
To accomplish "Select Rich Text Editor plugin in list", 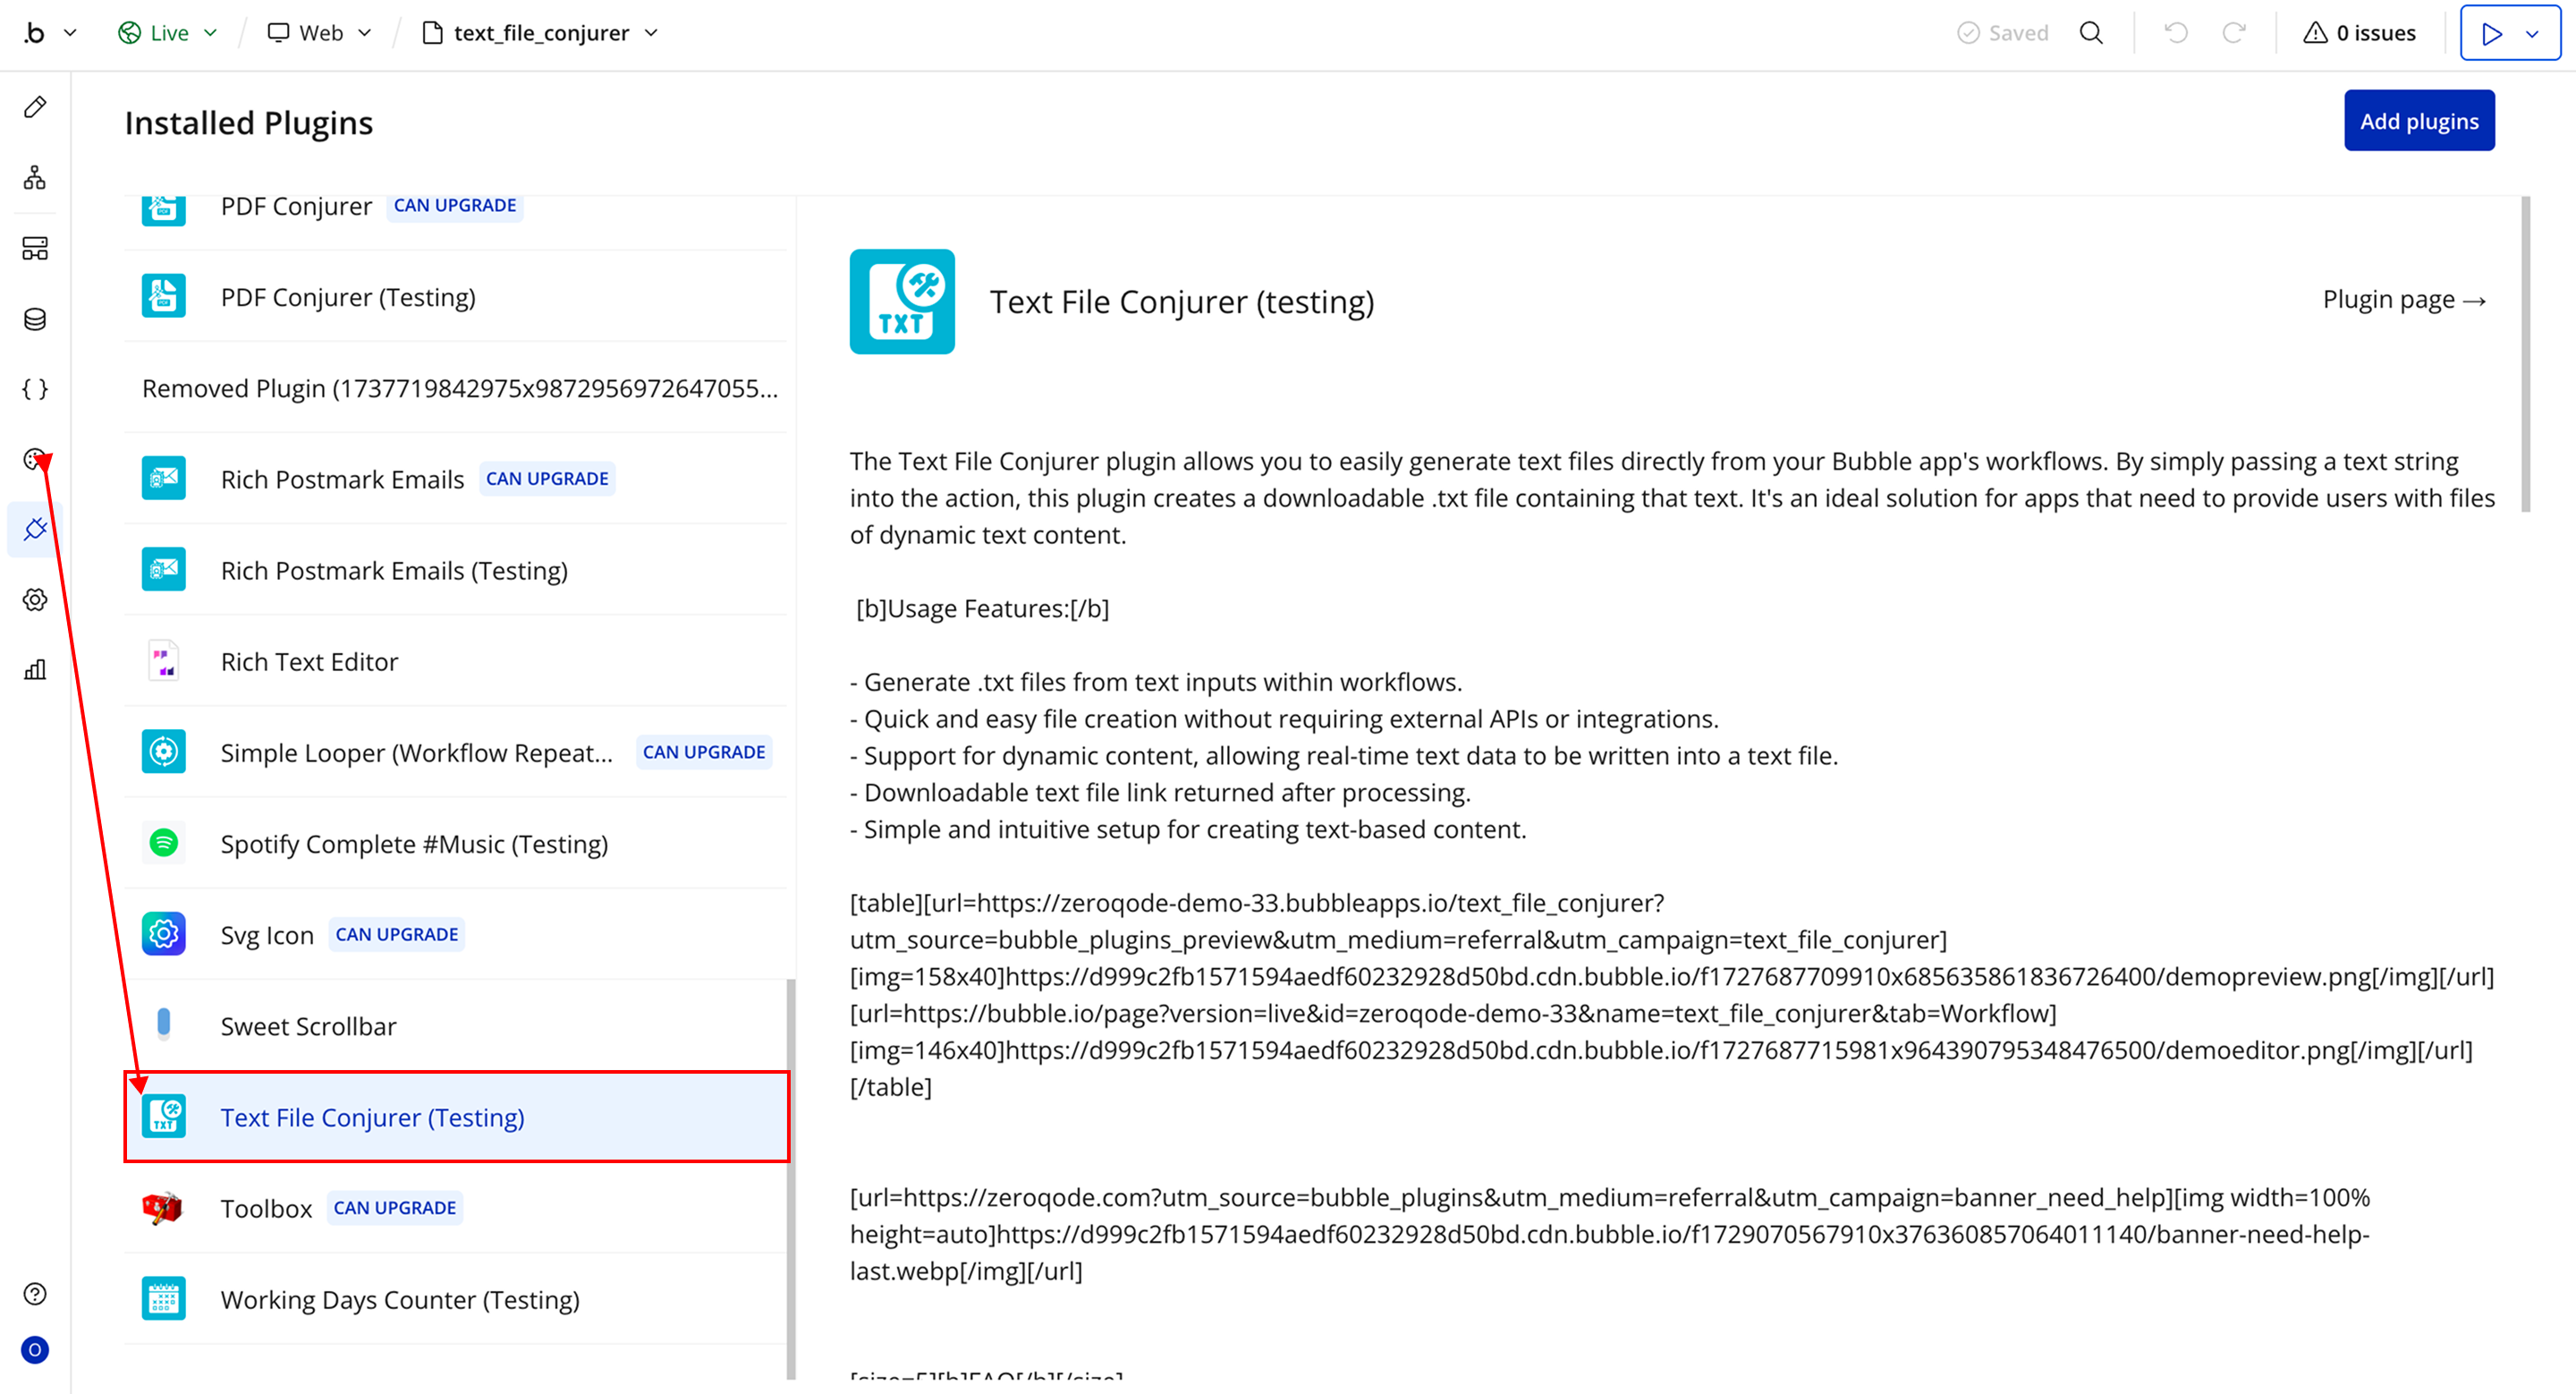I will pos(309,662).
